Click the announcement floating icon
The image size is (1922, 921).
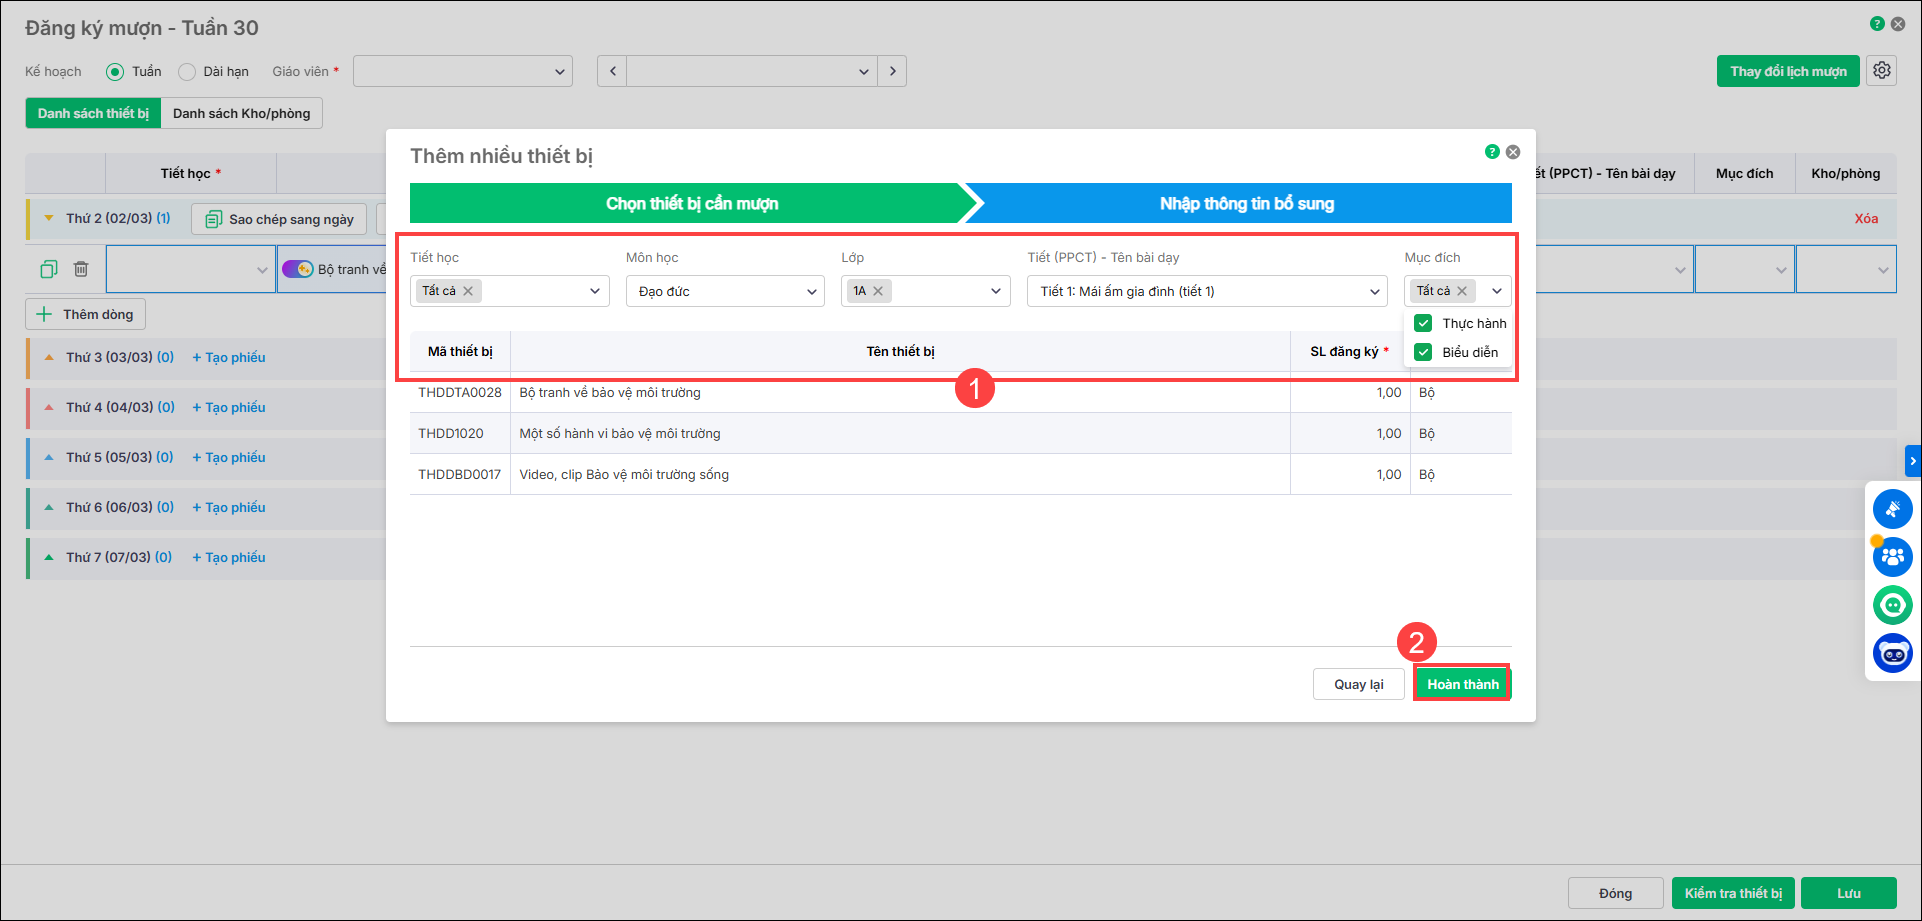[1892, 509]
